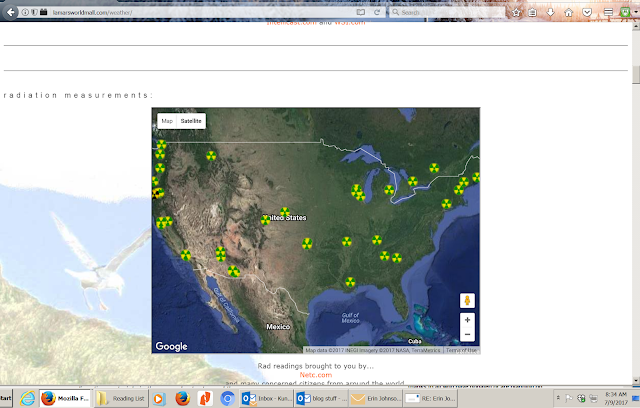Go back to the previous page
Viewport: 640px width, 408px height.
point(10,12)
